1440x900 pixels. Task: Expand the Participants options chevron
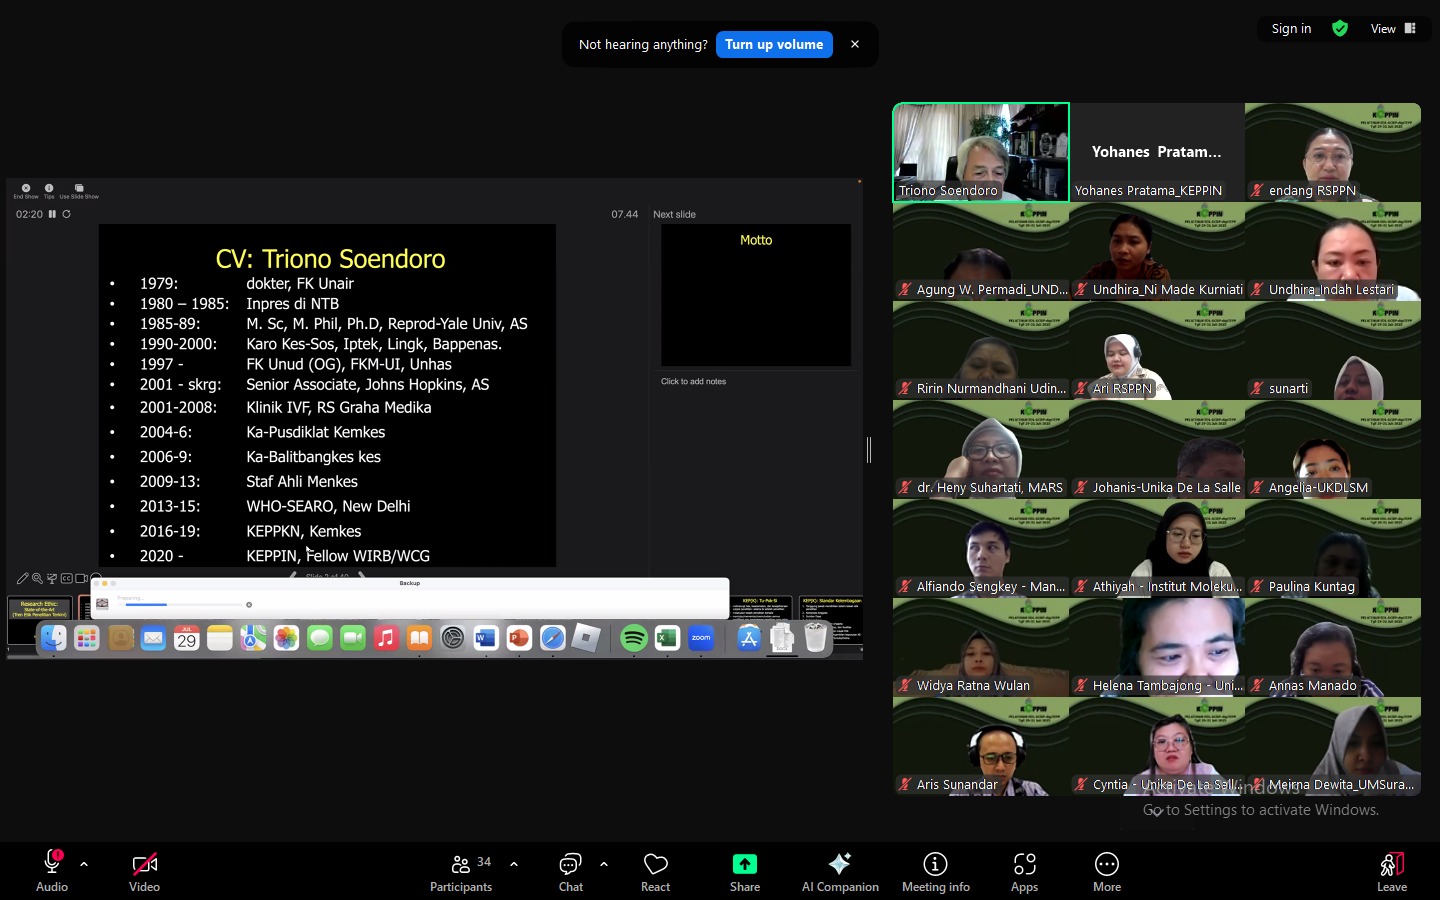tap(514, 863)
